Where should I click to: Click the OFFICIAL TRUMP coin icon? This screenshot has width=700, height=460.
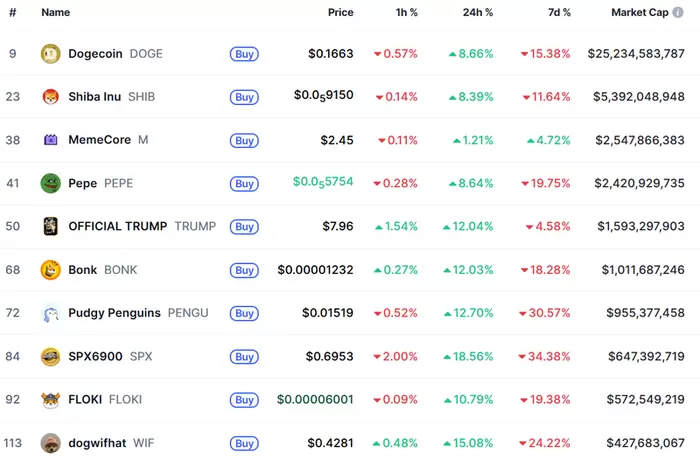point(50,226)
